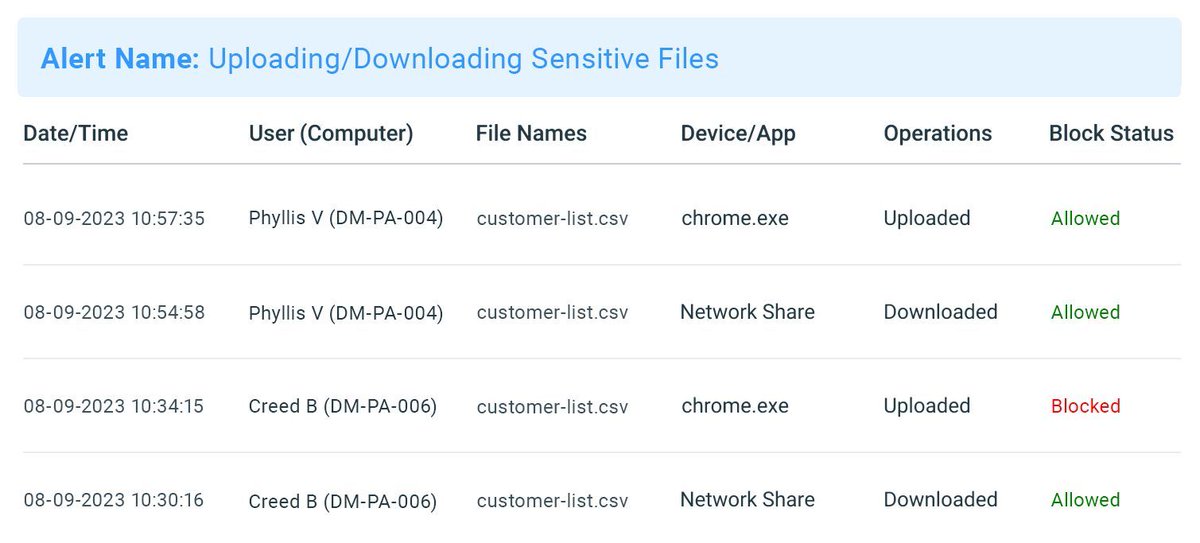Select the 10:54:58 timestamp entry

(114, 312)
